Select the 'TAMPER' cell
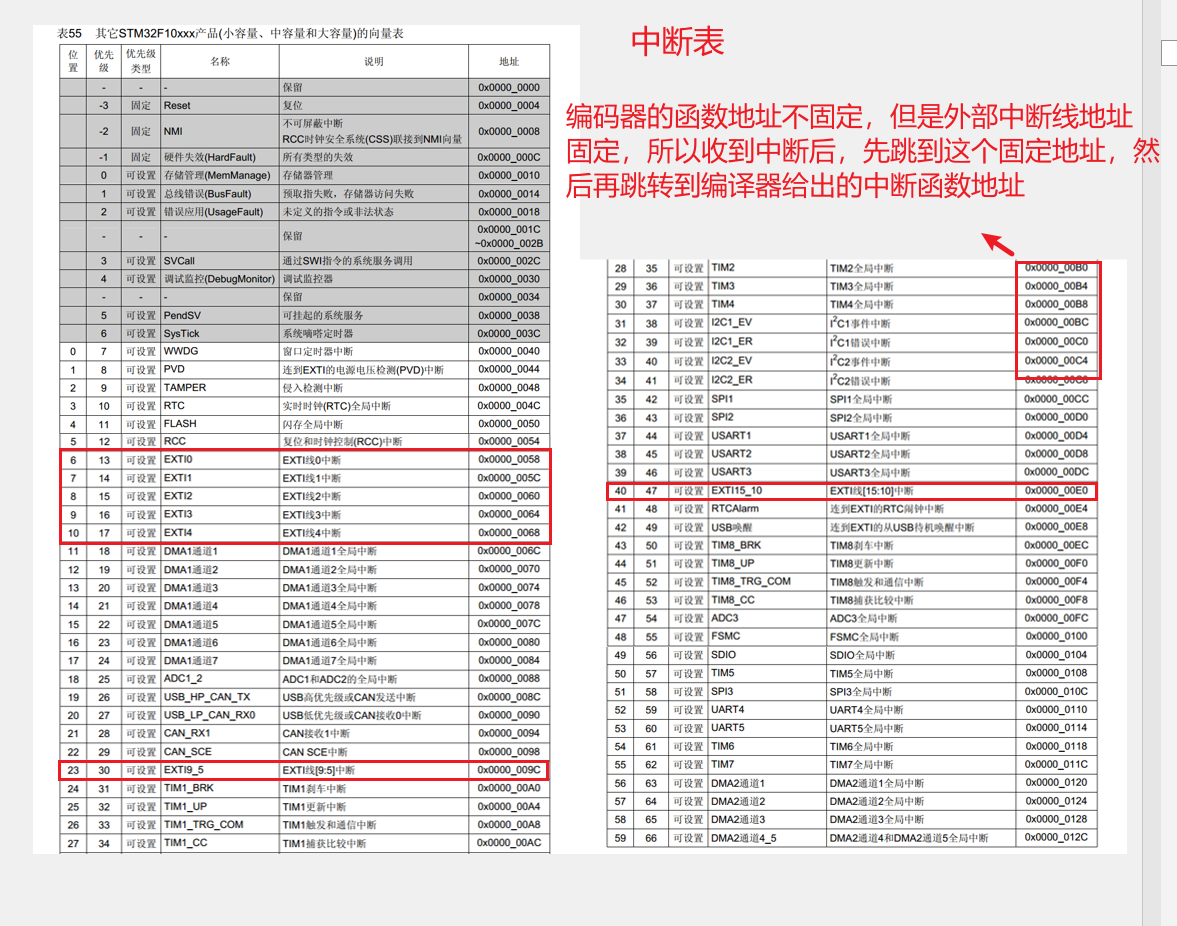 pyautogui.click(x=220, y=387)
